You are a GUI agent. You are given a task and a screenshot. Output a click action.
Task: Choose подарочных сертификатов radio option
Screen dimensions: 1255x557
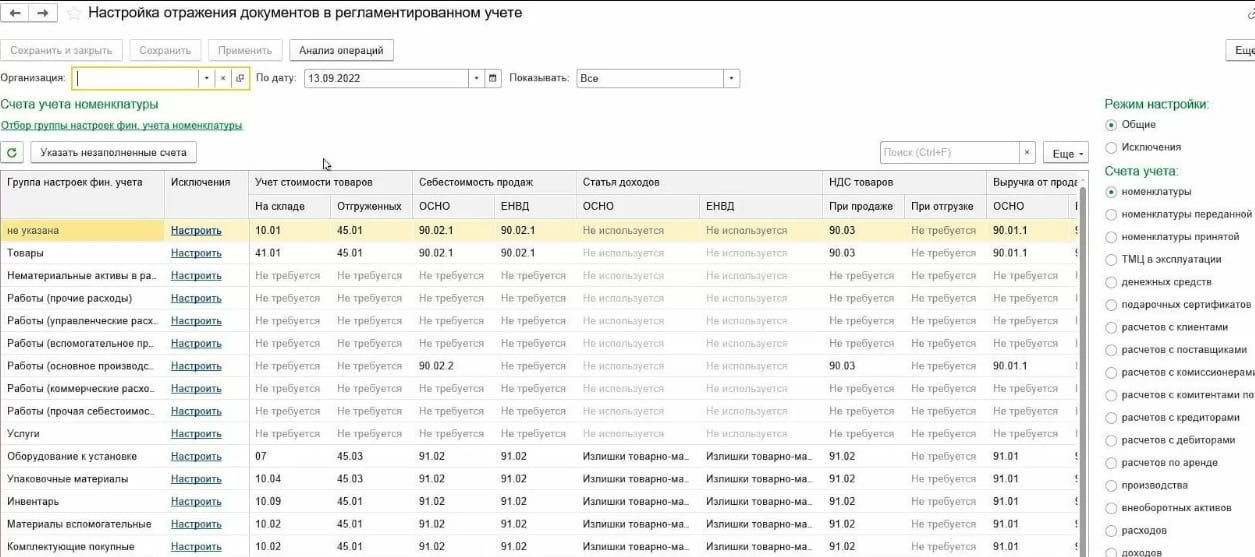[x=1111, y=305]
